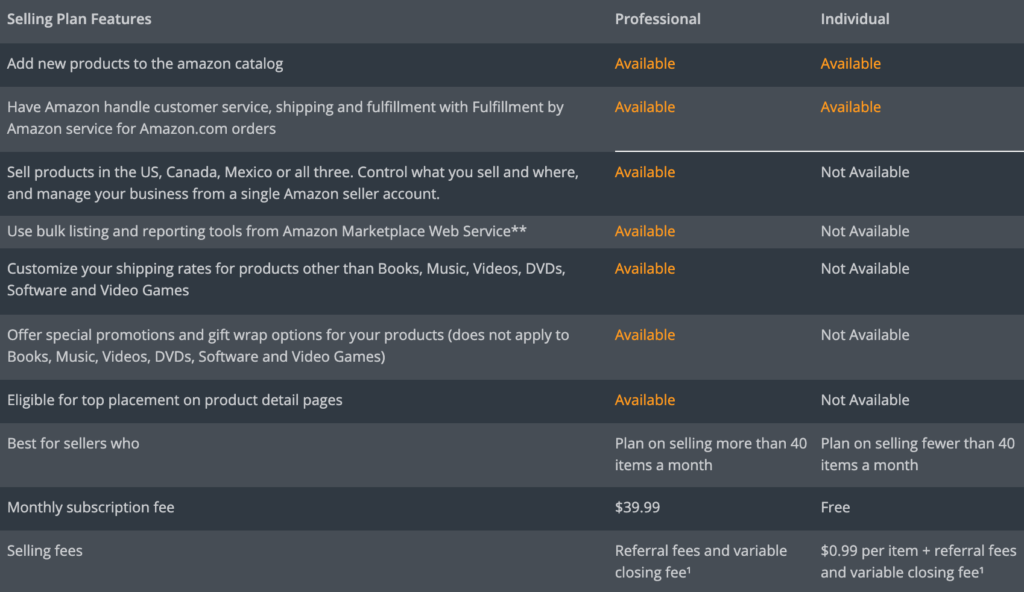The width and height of the screenshot is (1024, 592).
Task: Click Professional 'Available' for Fulfillment by Amazon
Action: [644, 107]
